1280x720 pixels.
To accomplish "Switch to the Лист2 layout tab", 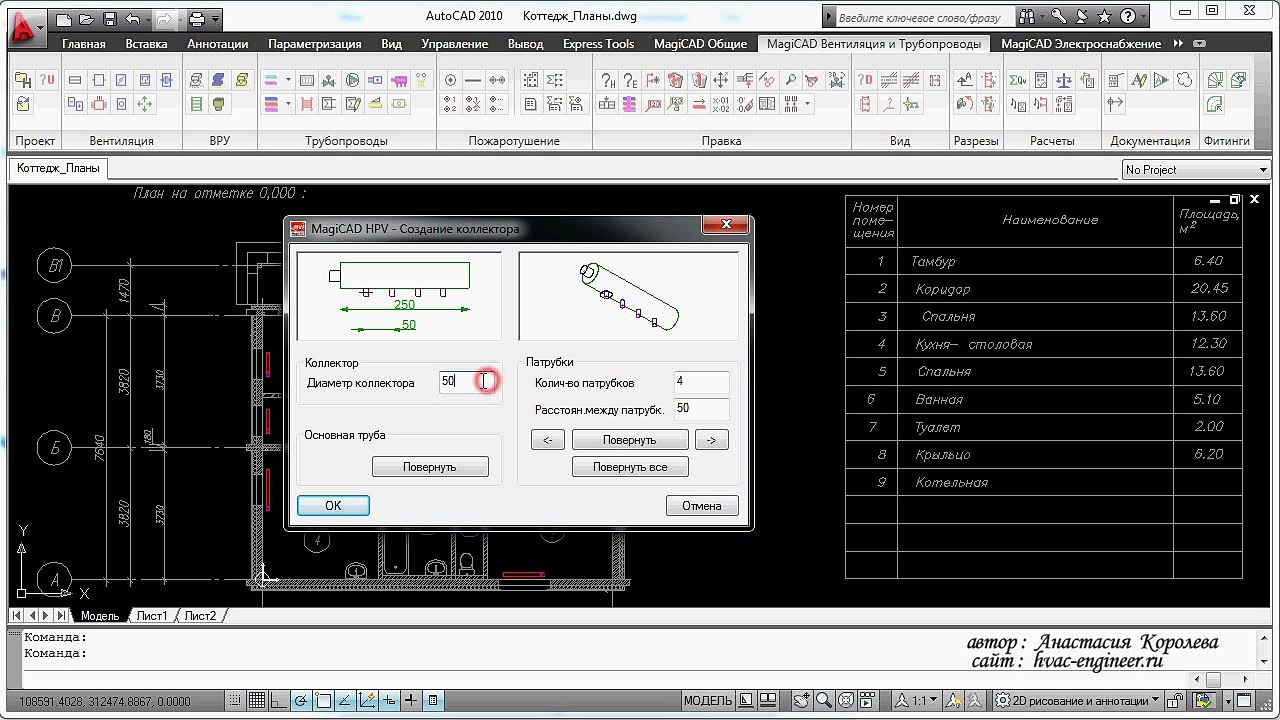I will point(200,616).
